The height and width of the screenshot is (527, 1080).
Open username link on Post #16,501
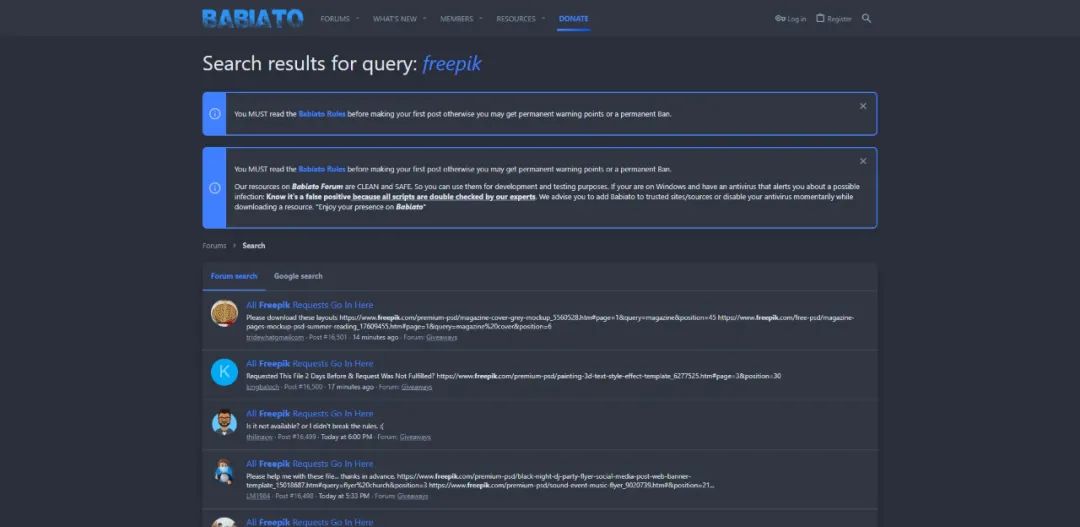275,338
